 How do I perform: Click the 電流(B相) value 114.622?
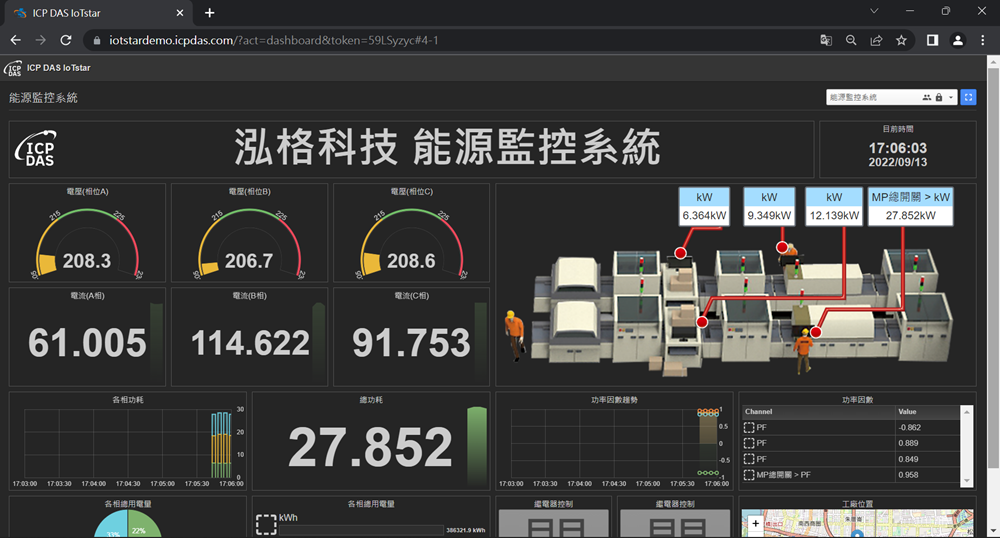point(250,342)
